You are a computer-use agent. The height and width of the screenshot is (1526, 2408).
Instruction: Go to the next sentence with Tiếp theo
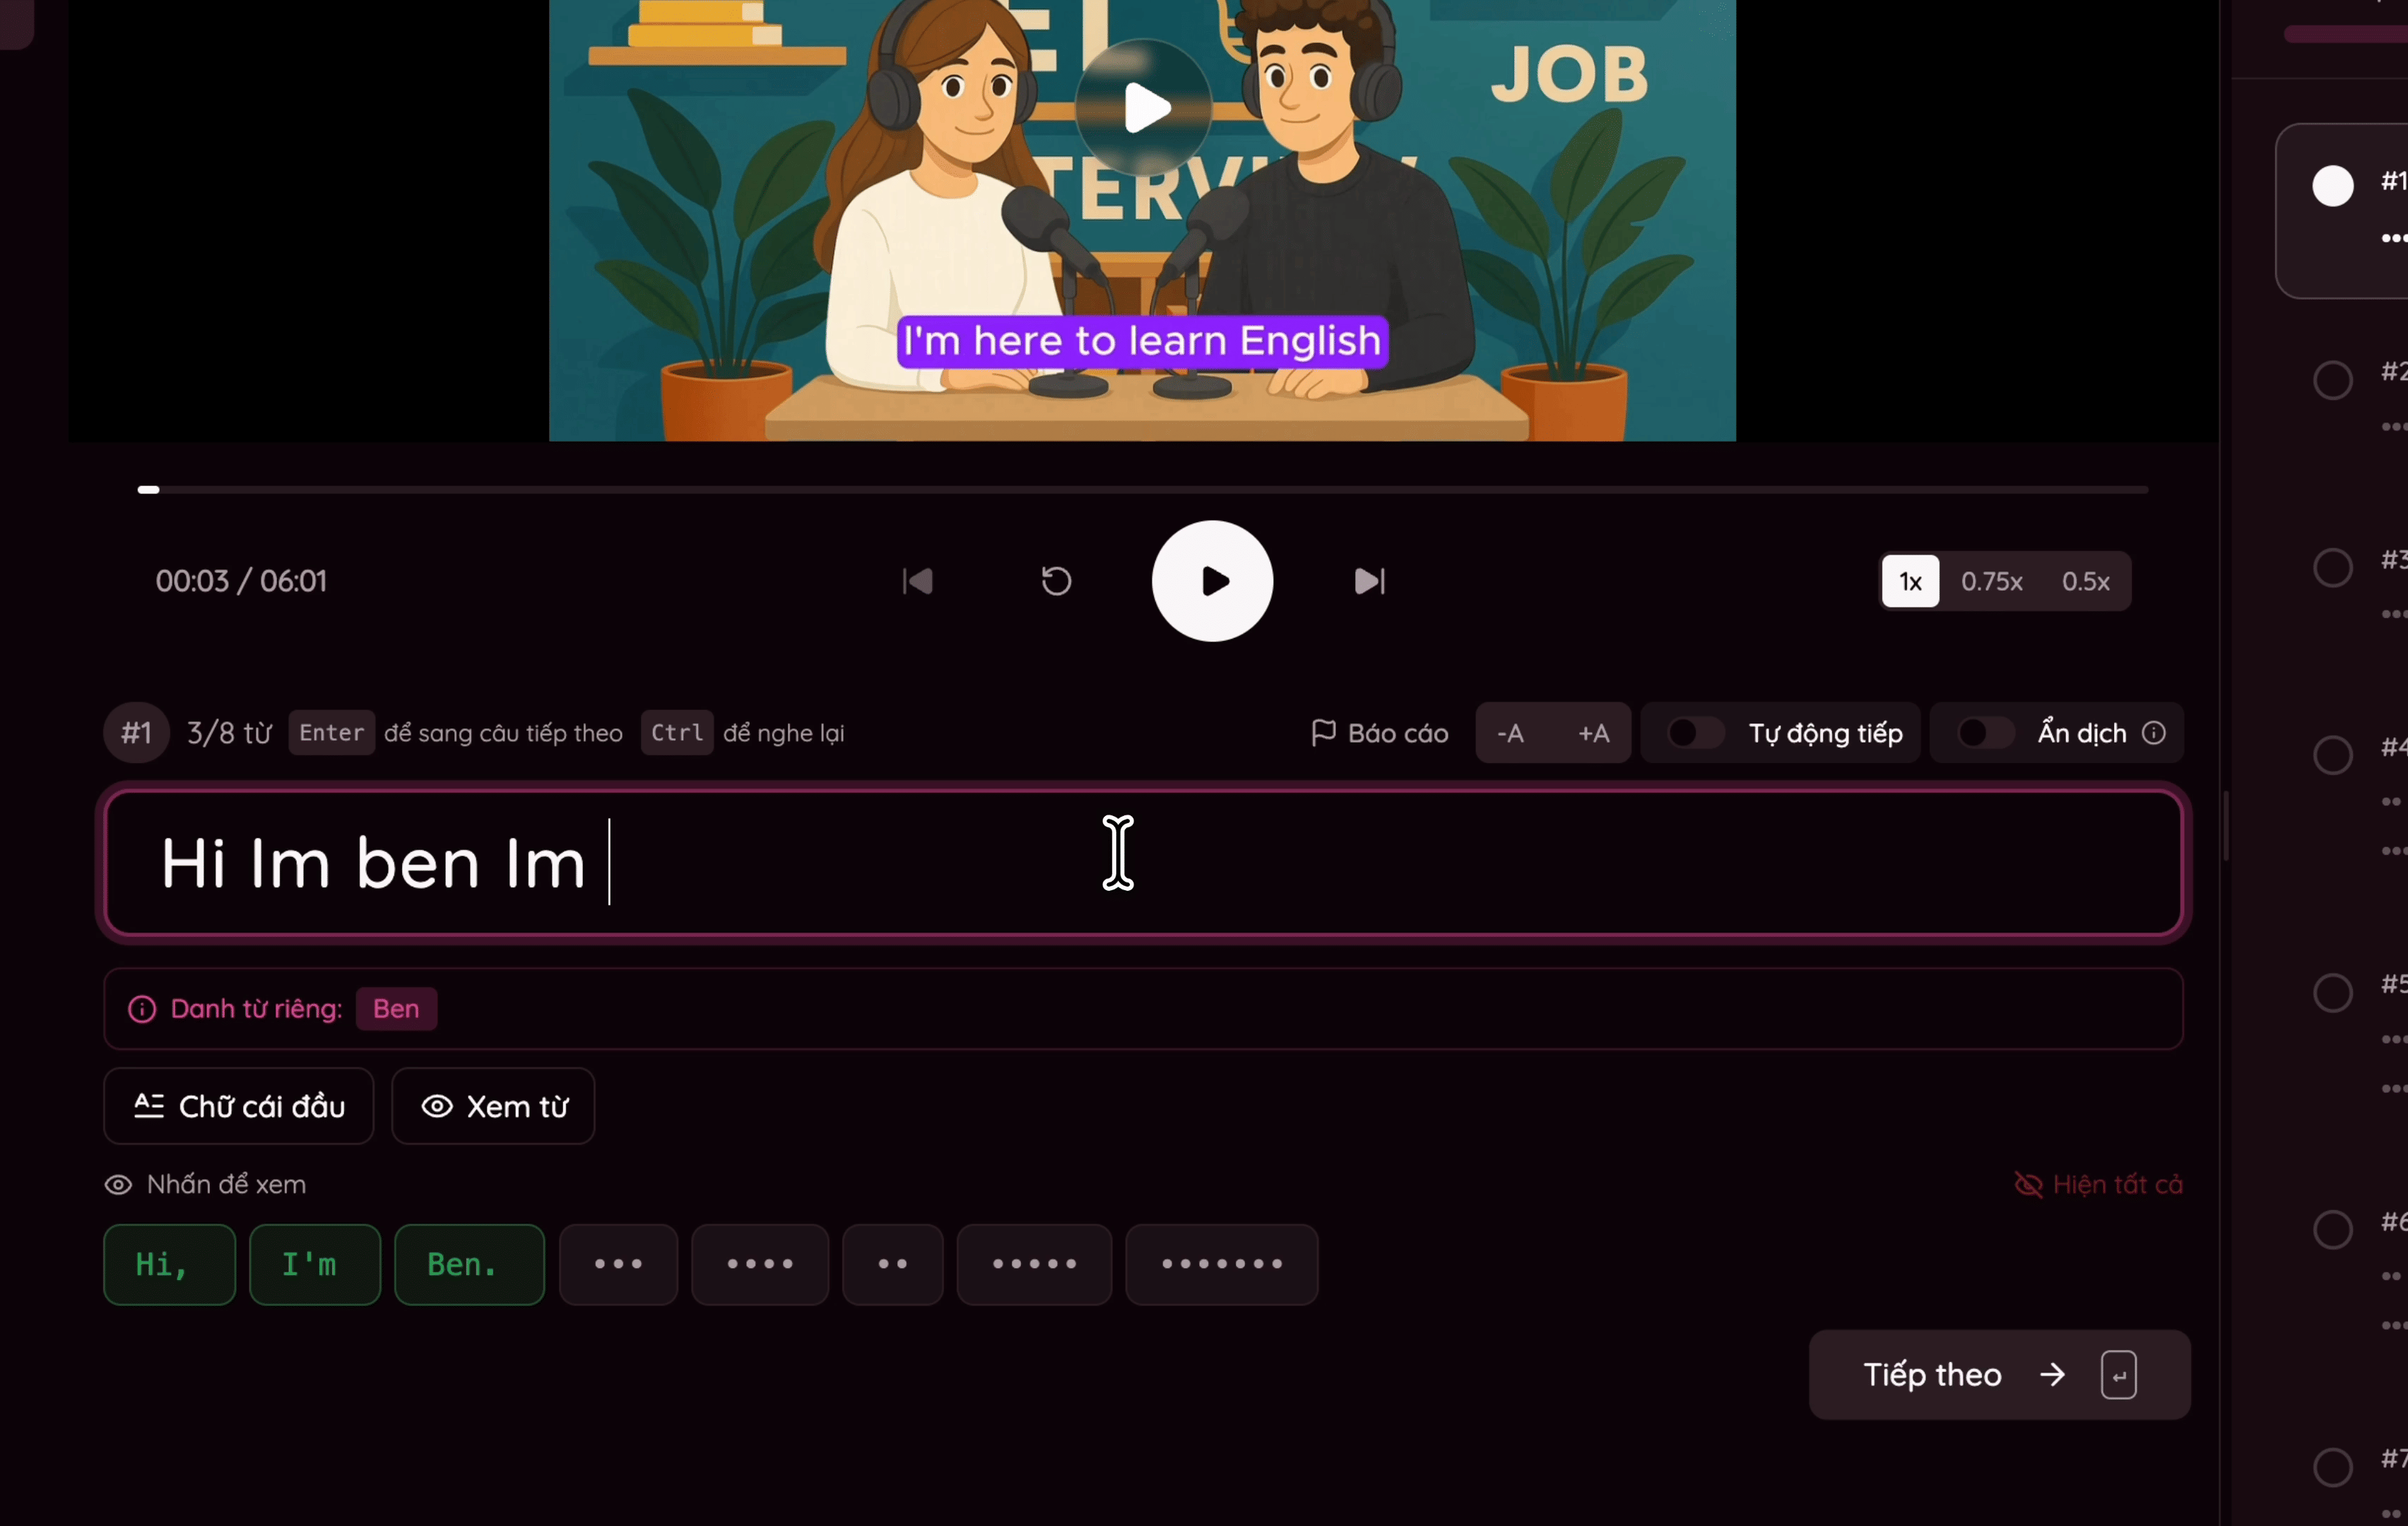[1999, 1374]
